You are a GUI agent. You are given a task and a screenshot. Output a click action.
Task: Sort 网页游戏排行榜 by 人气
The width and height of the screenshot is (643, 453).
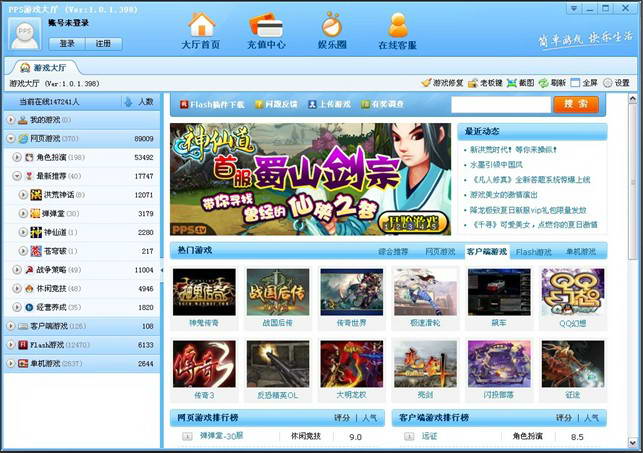[369, 418]
